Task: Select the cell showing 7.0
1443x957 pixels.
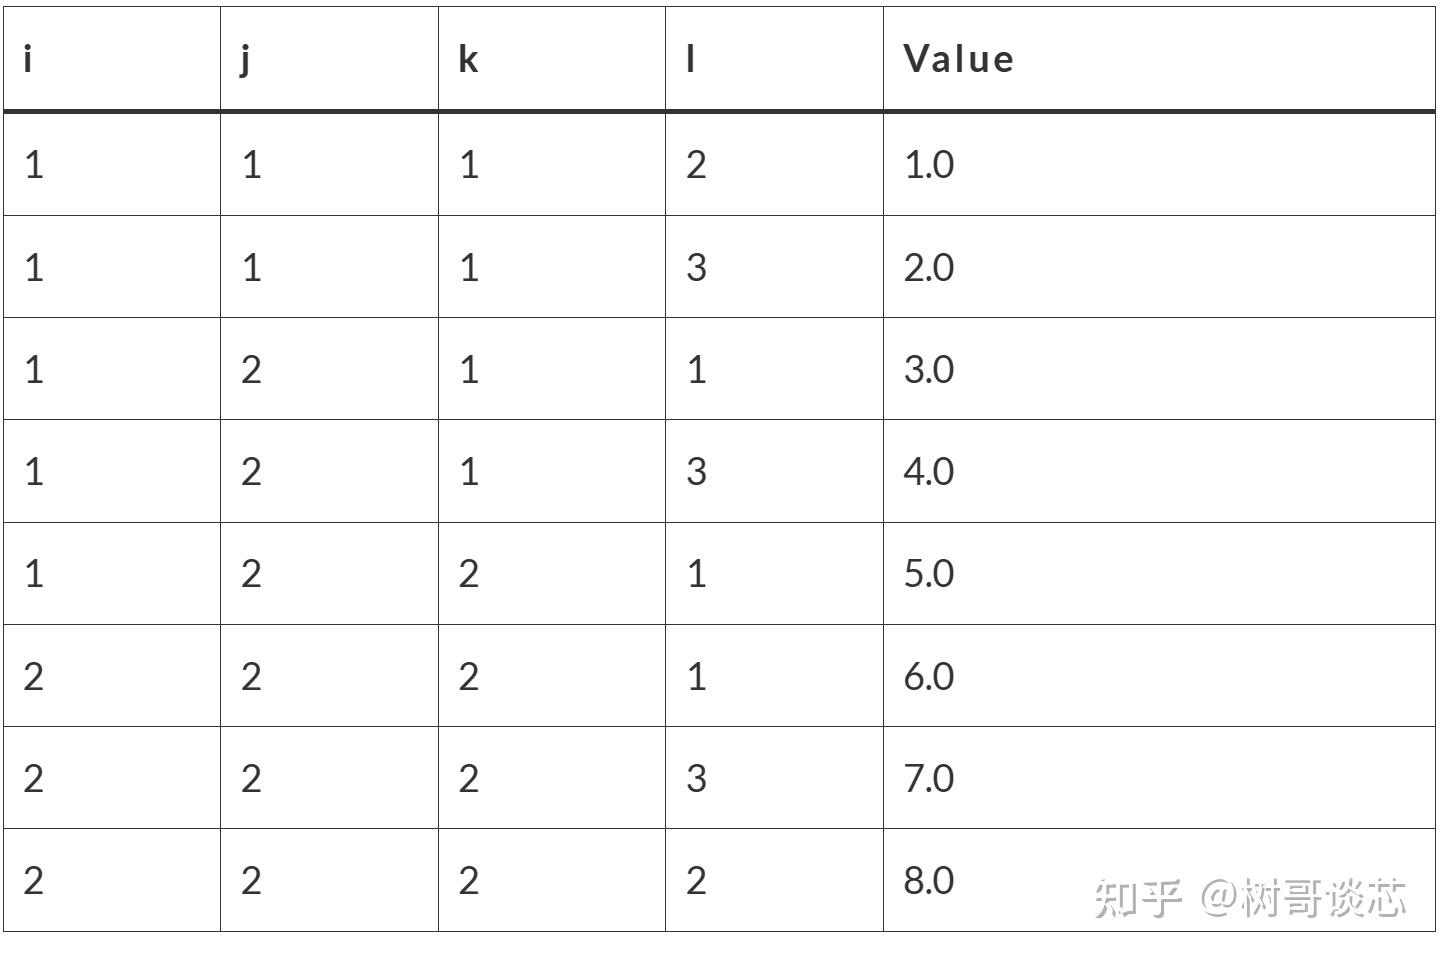Action: (x=1159, y=778)
